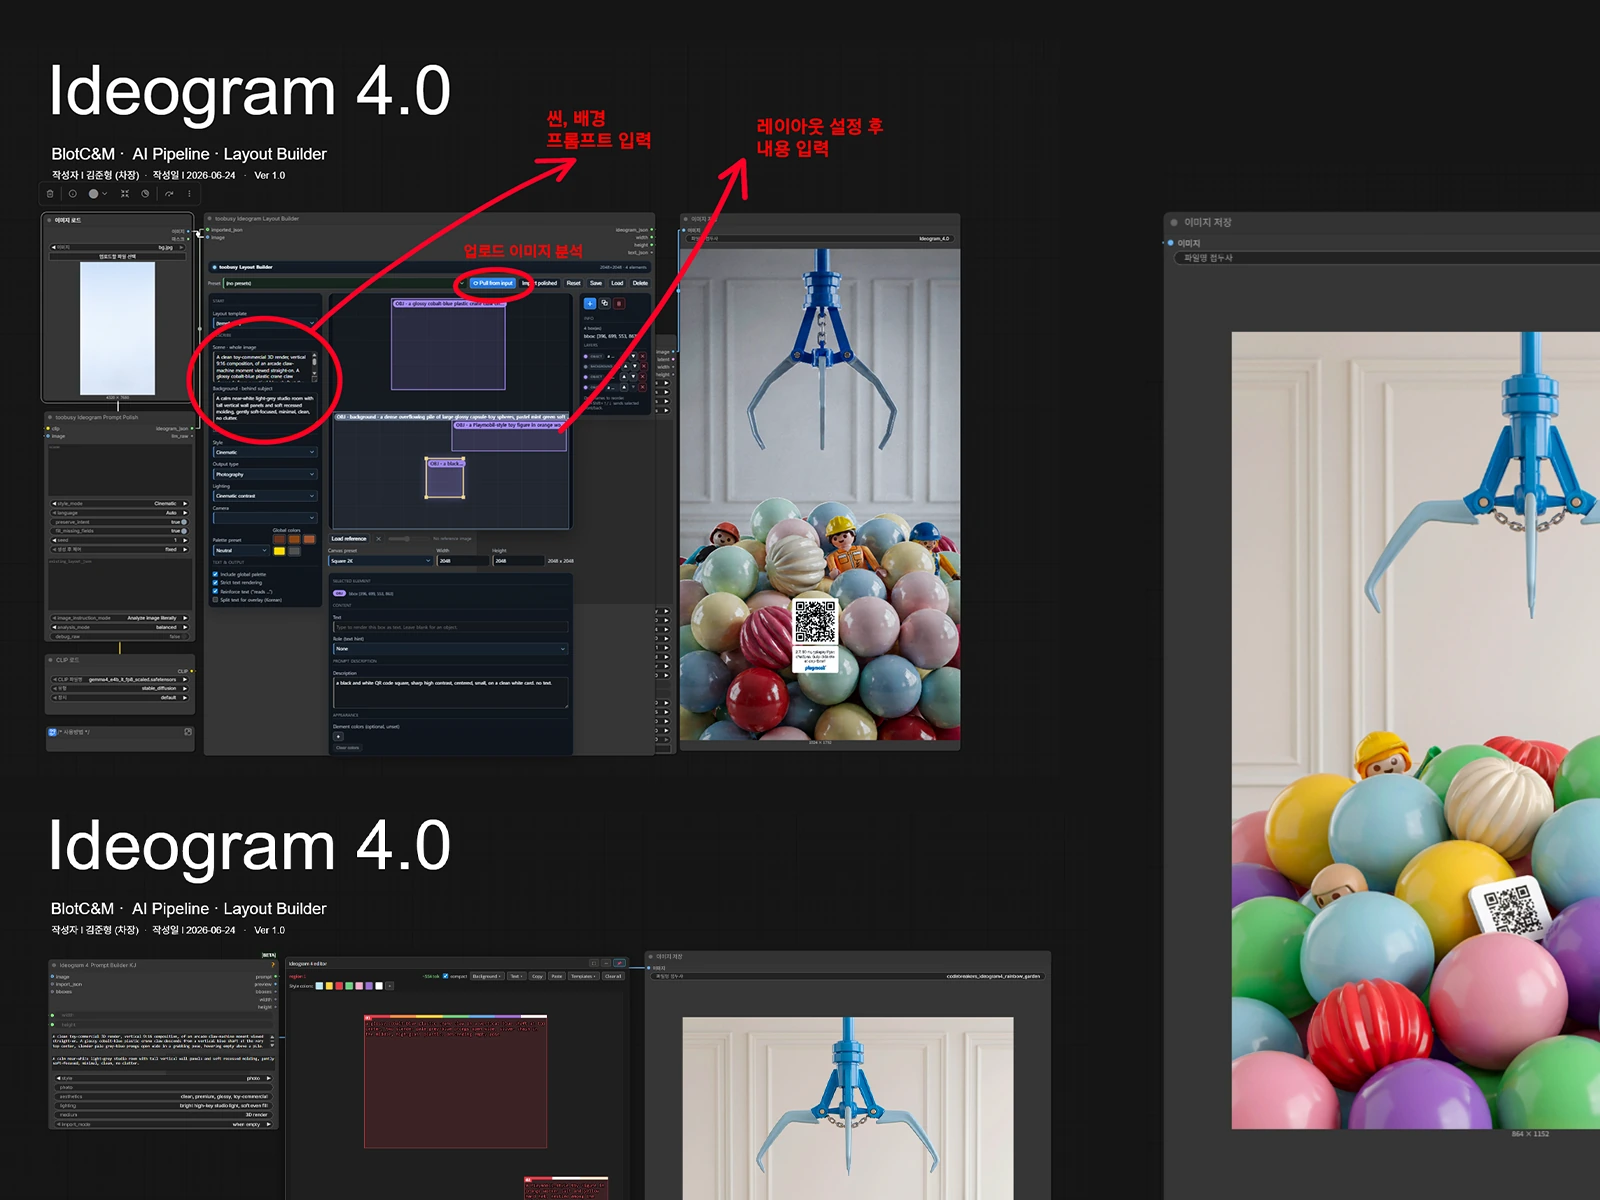Click the trash icon in the top toolbar
The width and height of the screenshot is (1600, 1200).
[50, 194]
